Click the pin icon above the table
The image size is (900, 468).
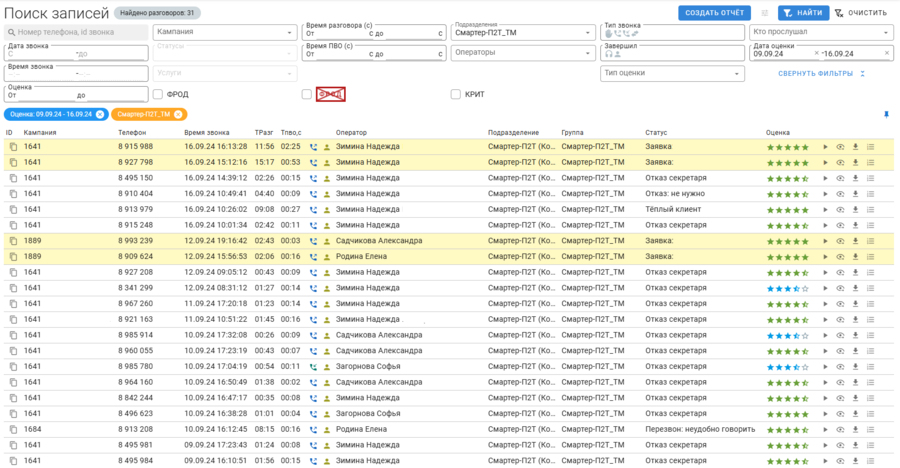(x=886, y=115)
